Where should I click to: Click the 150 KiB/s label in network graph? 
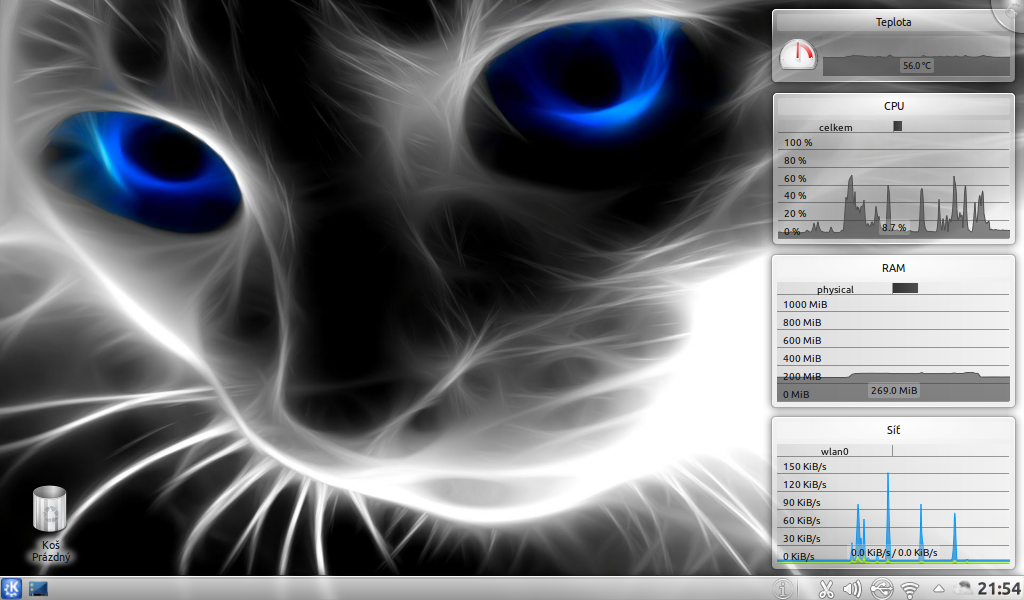[x=805, y=466]
